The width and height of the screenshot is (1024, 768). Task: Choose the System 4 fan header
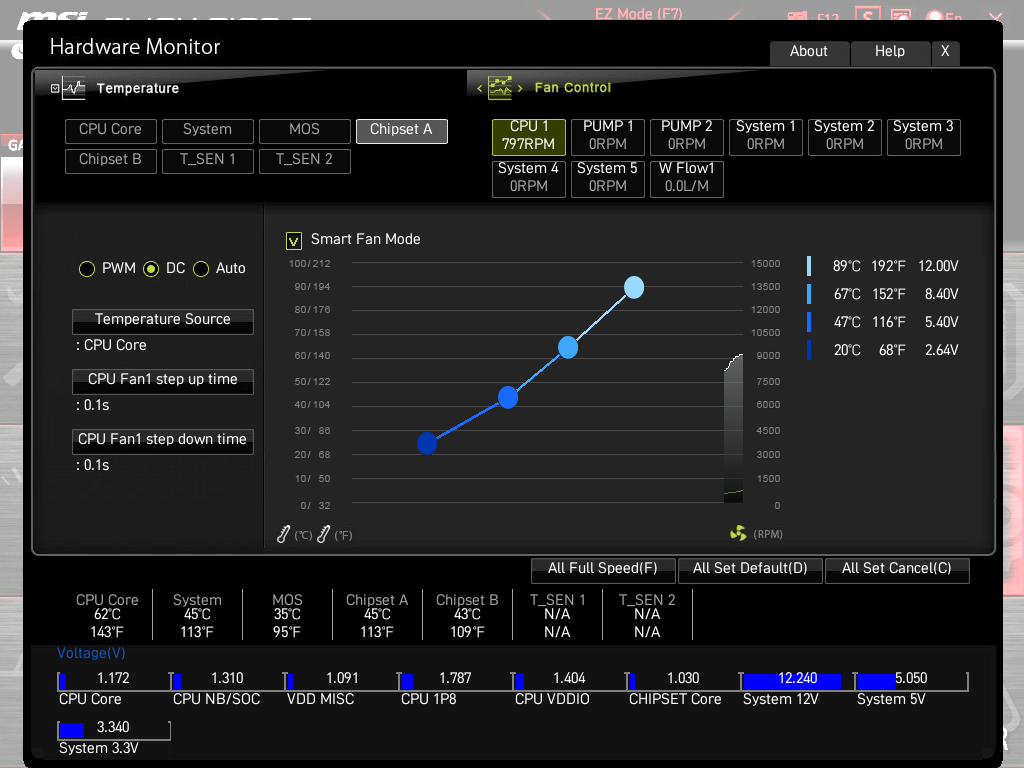[528, 178]
